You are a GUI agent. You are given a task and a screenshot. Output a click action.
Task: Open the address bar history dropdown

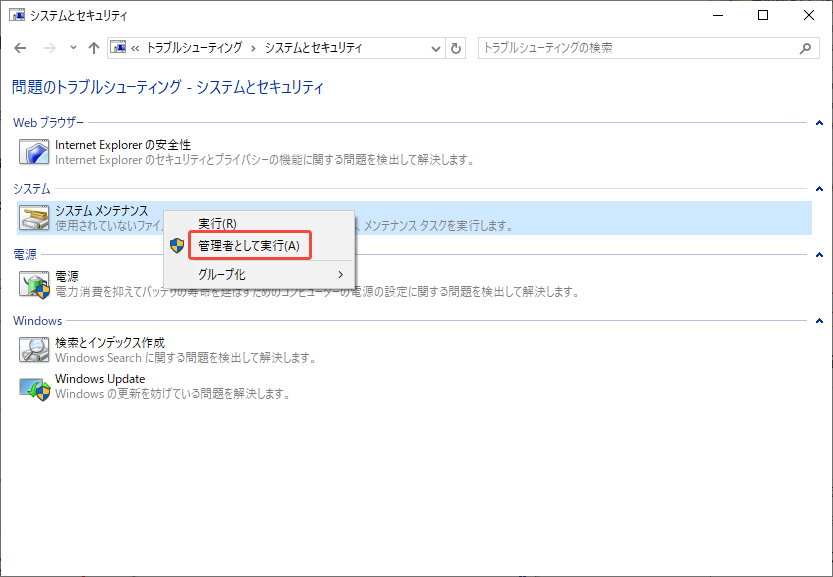pos(435,47)
